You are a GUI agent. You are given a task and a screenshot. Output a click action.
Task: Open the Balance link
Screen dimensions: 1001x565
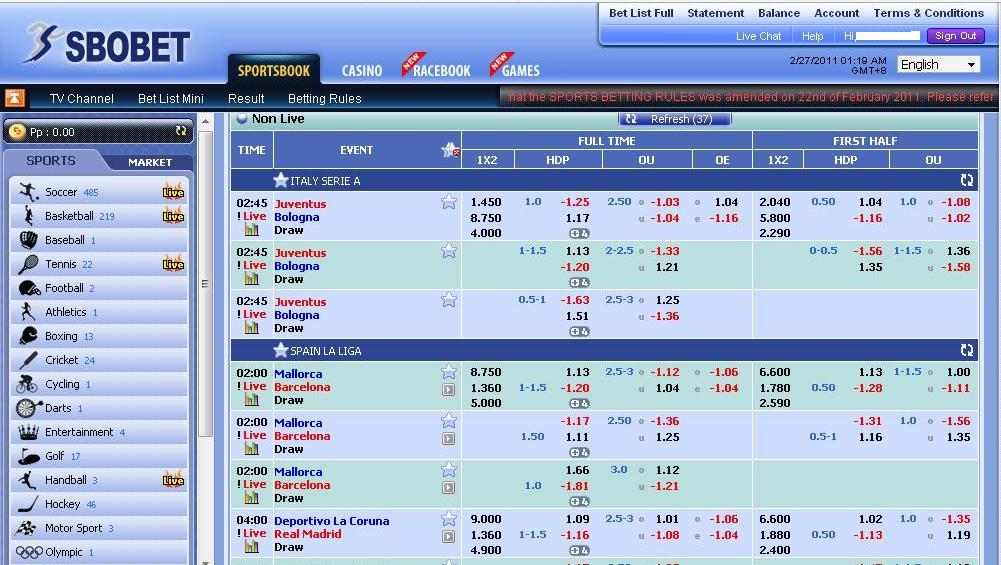779,13
